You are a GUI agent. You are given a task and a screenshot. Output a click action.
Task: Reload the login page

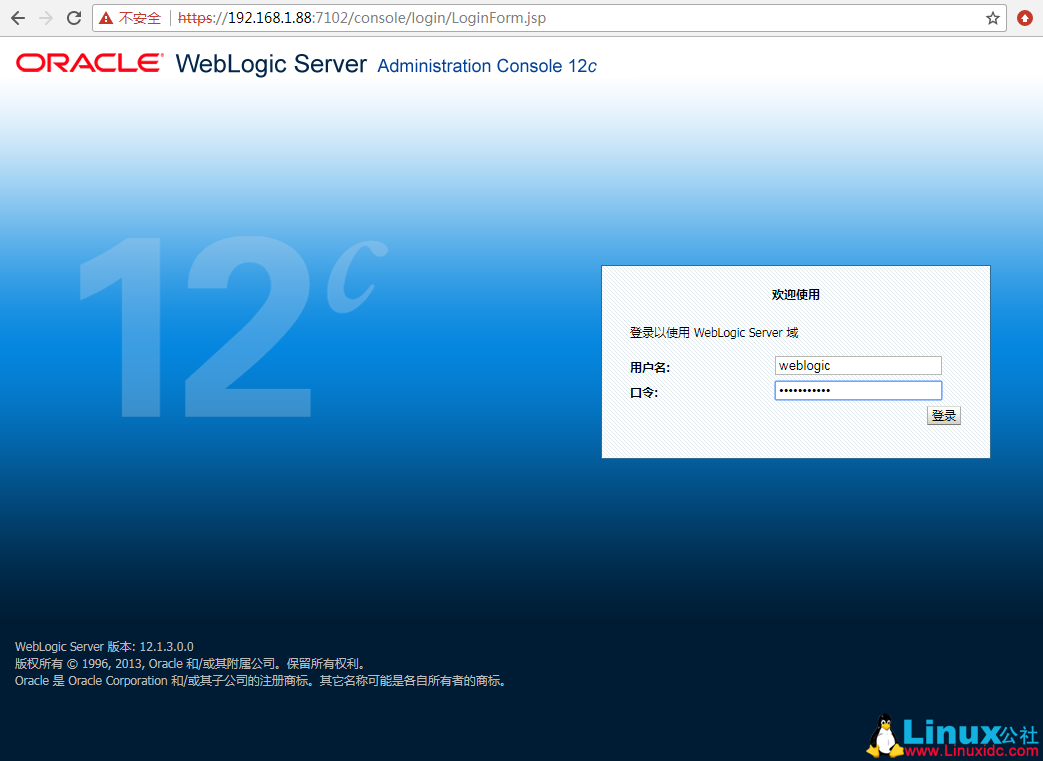[74, 18]
